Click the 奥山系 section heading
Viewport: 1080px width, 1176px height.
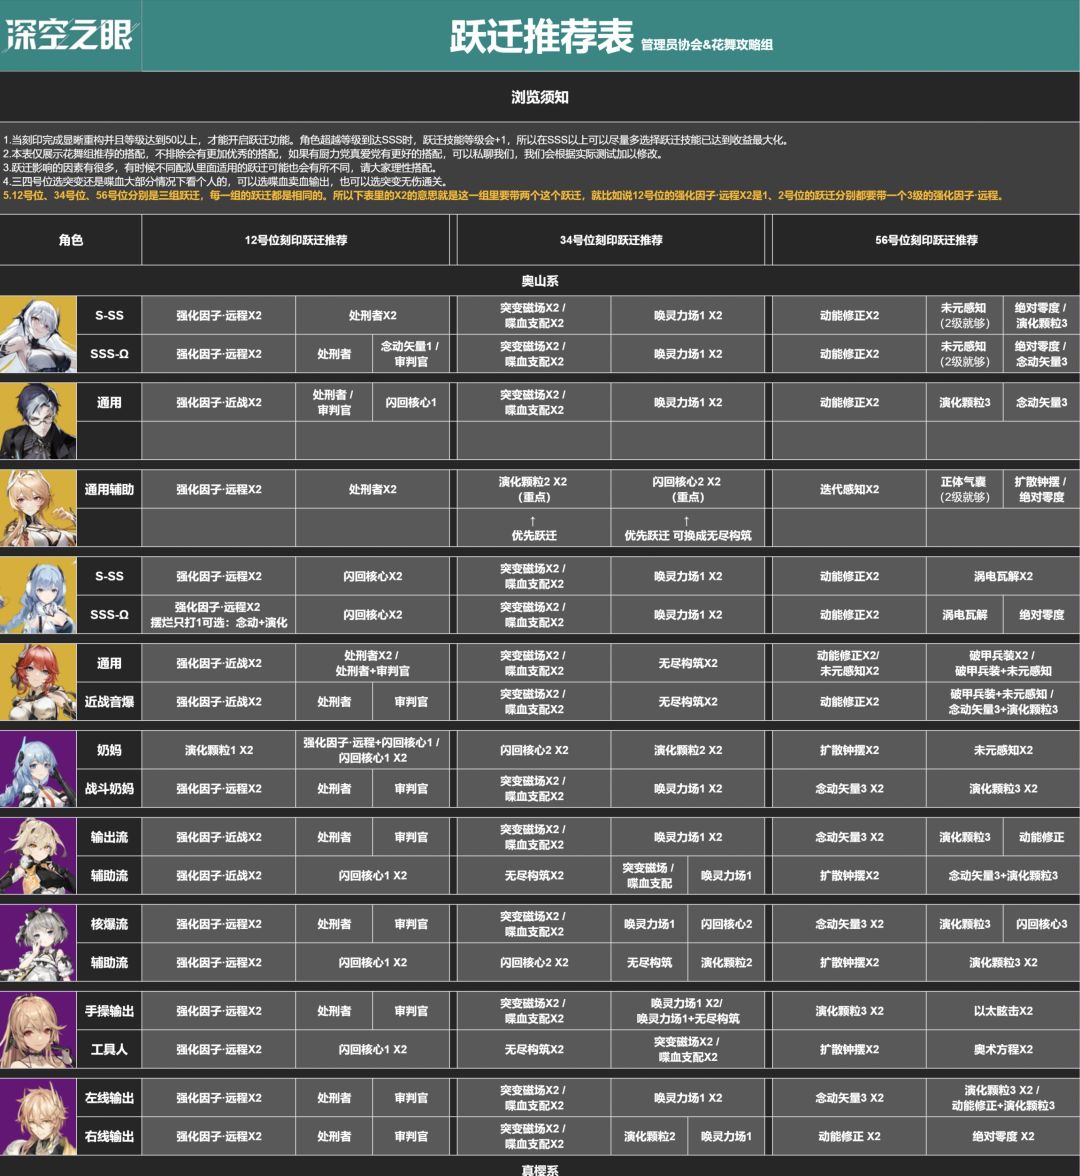pyautogui.click(x=540, y=281)
